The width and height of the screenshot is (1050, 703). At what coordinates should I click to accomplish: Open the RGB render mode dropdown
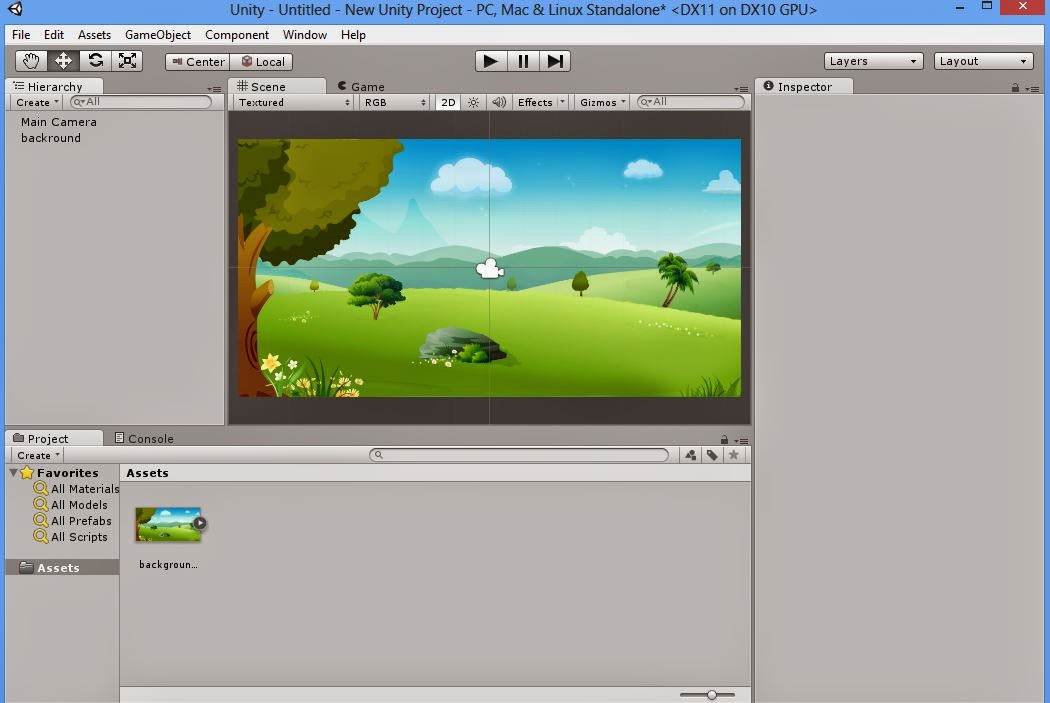(x=394, y=102)
